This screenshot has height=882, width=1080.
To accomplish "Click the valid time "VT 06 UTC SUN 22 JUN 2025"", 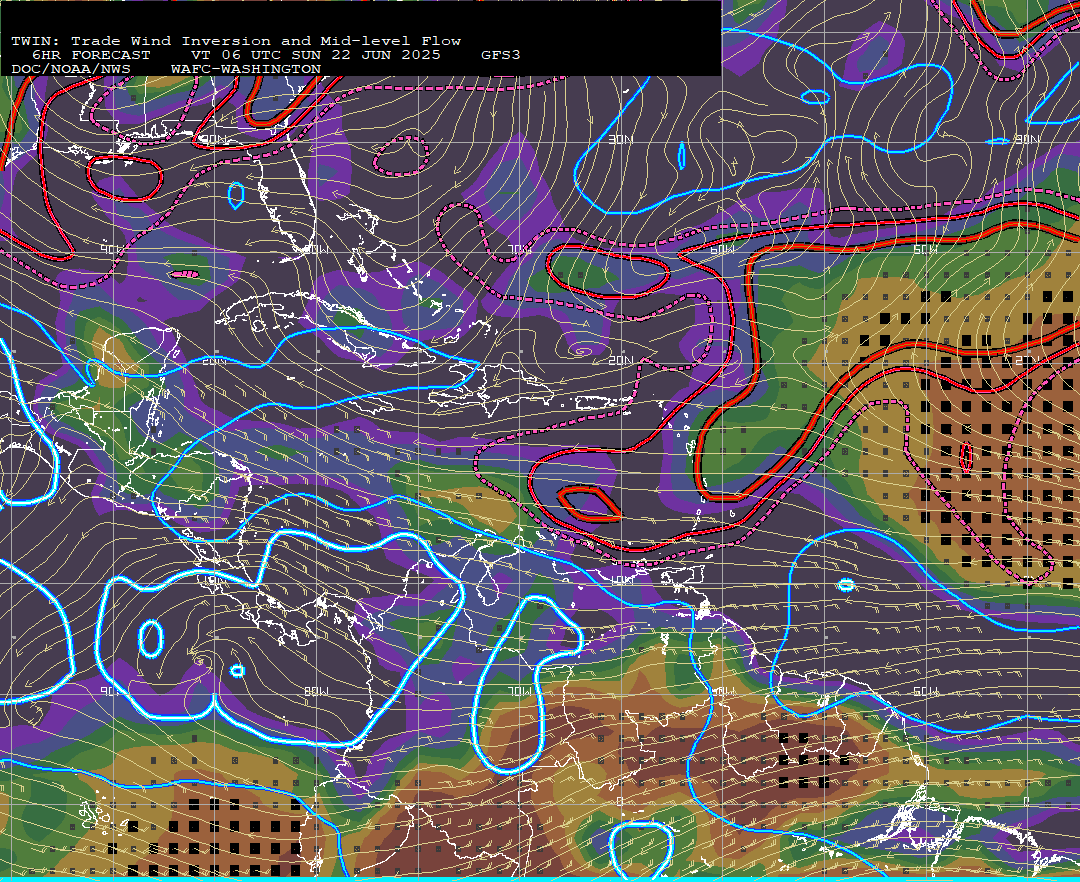I will [316, 55].
